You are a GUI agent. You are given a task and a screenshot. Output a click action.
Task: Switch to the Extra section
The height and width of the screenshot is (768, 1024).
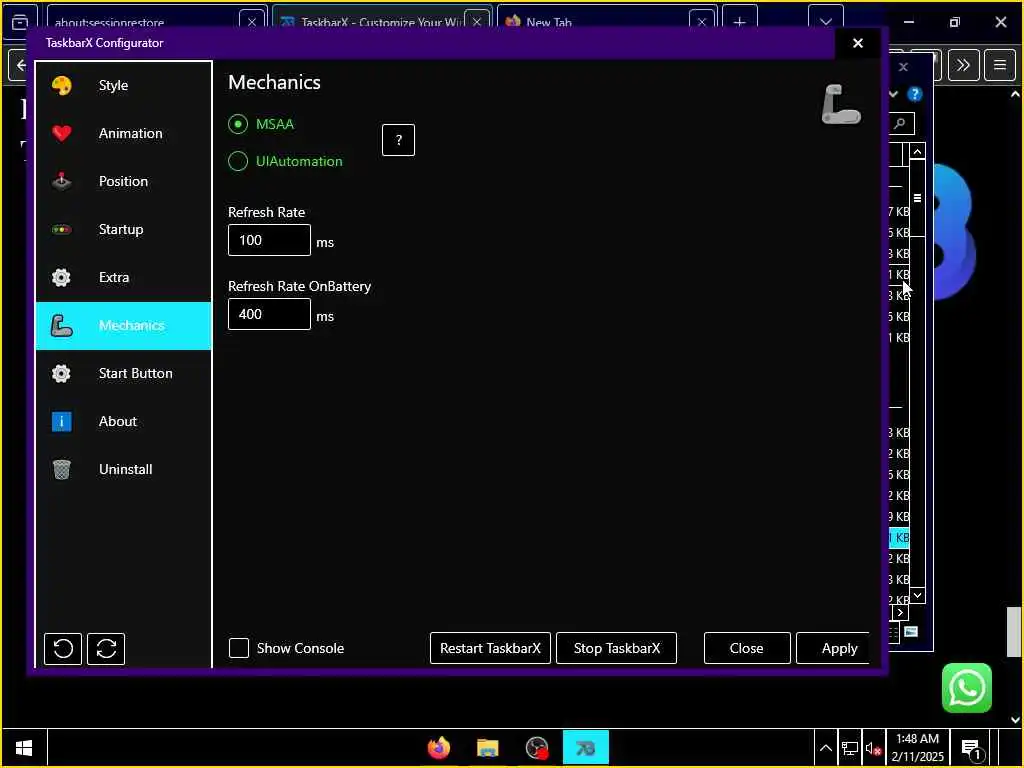coord(123,278)
